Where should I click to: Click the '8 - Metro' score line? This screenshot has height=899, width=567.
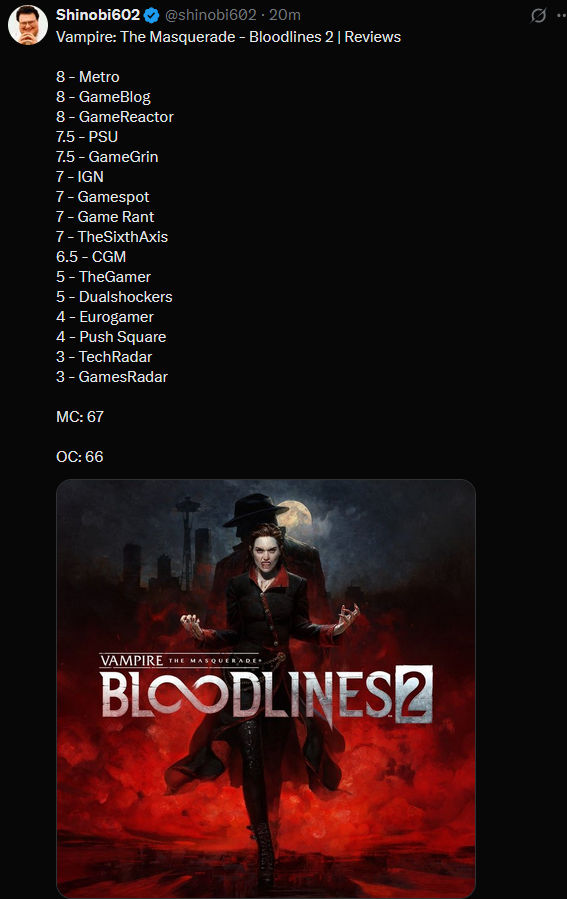[88, 77]
